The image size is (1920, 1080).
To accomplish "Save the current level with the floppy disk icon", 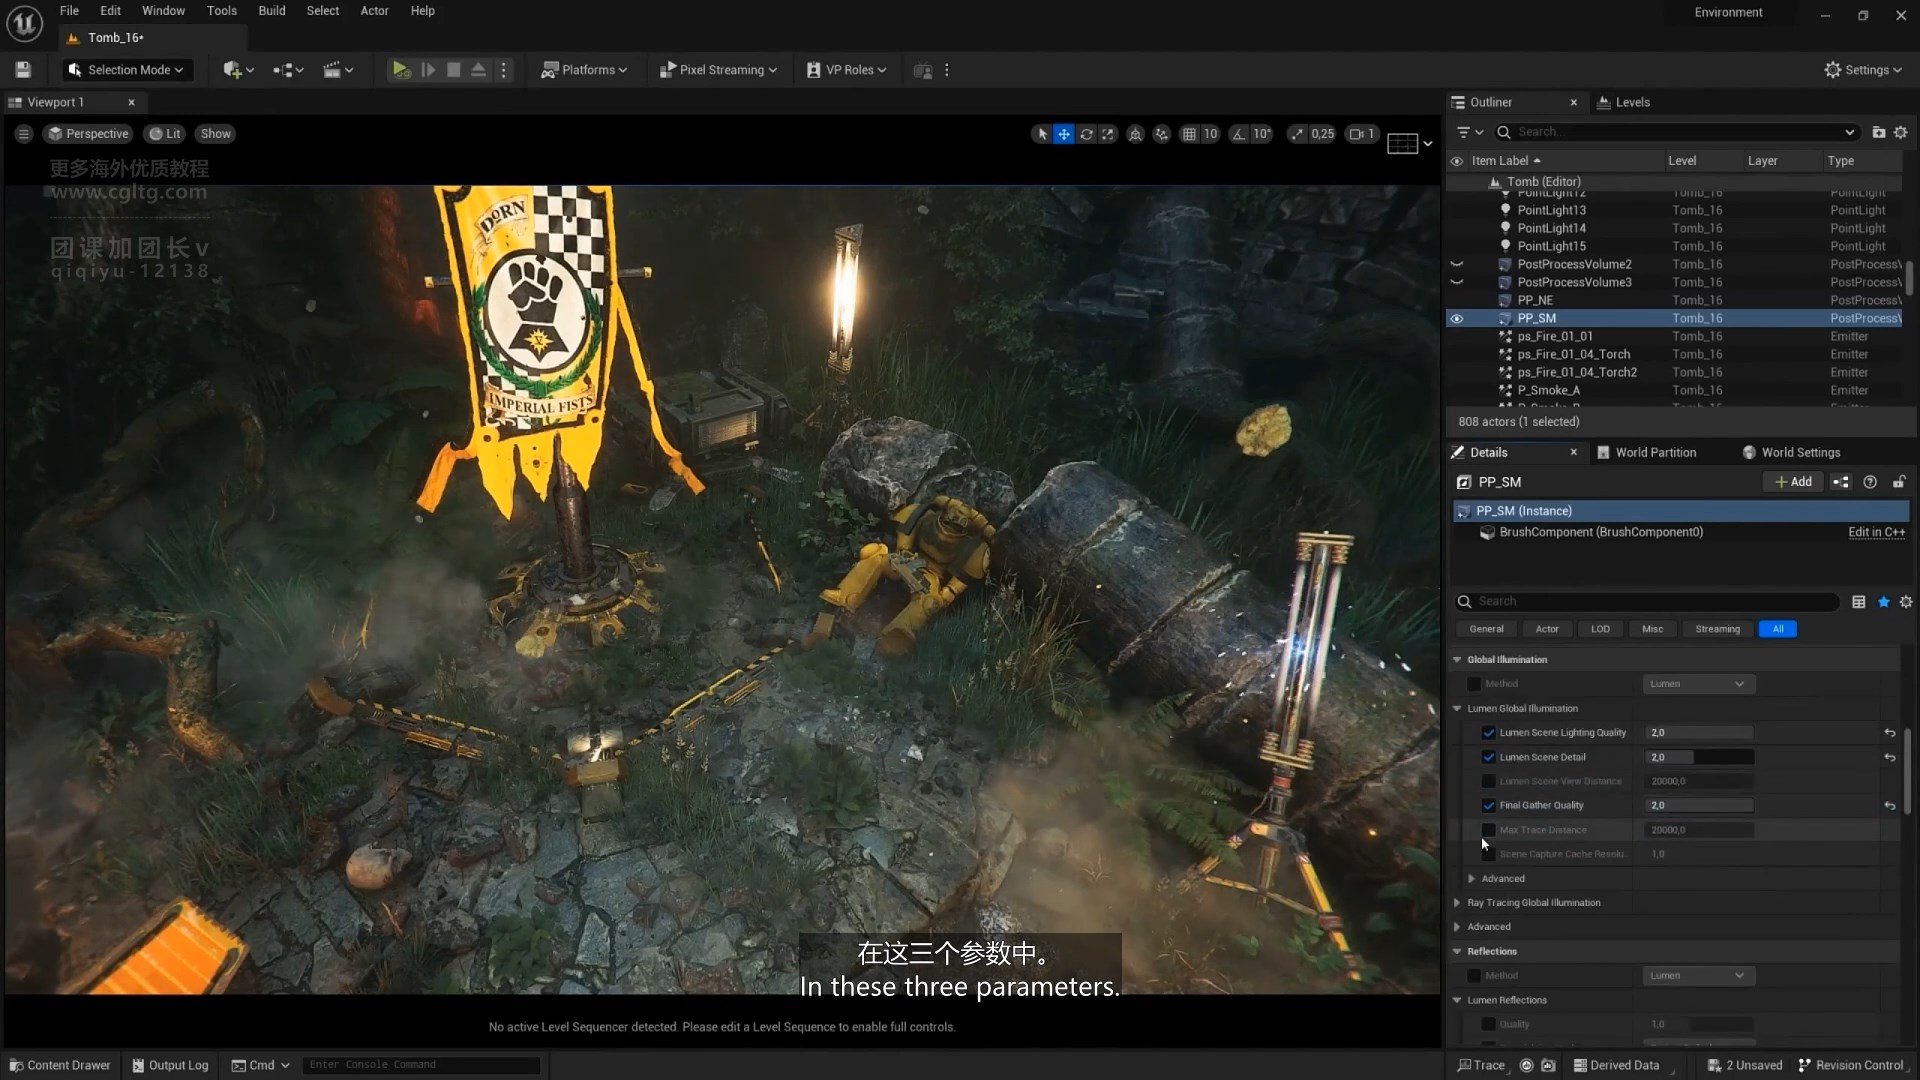I will coord(23,70).
